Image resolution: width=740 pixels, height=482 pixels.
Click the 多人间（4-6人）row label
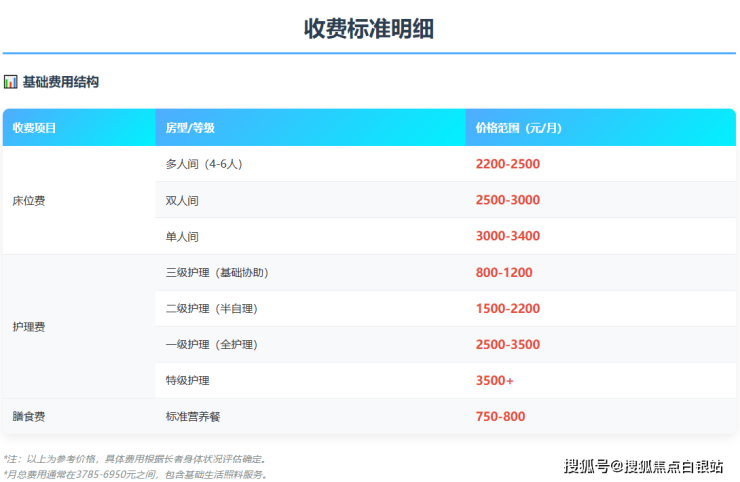206,164
